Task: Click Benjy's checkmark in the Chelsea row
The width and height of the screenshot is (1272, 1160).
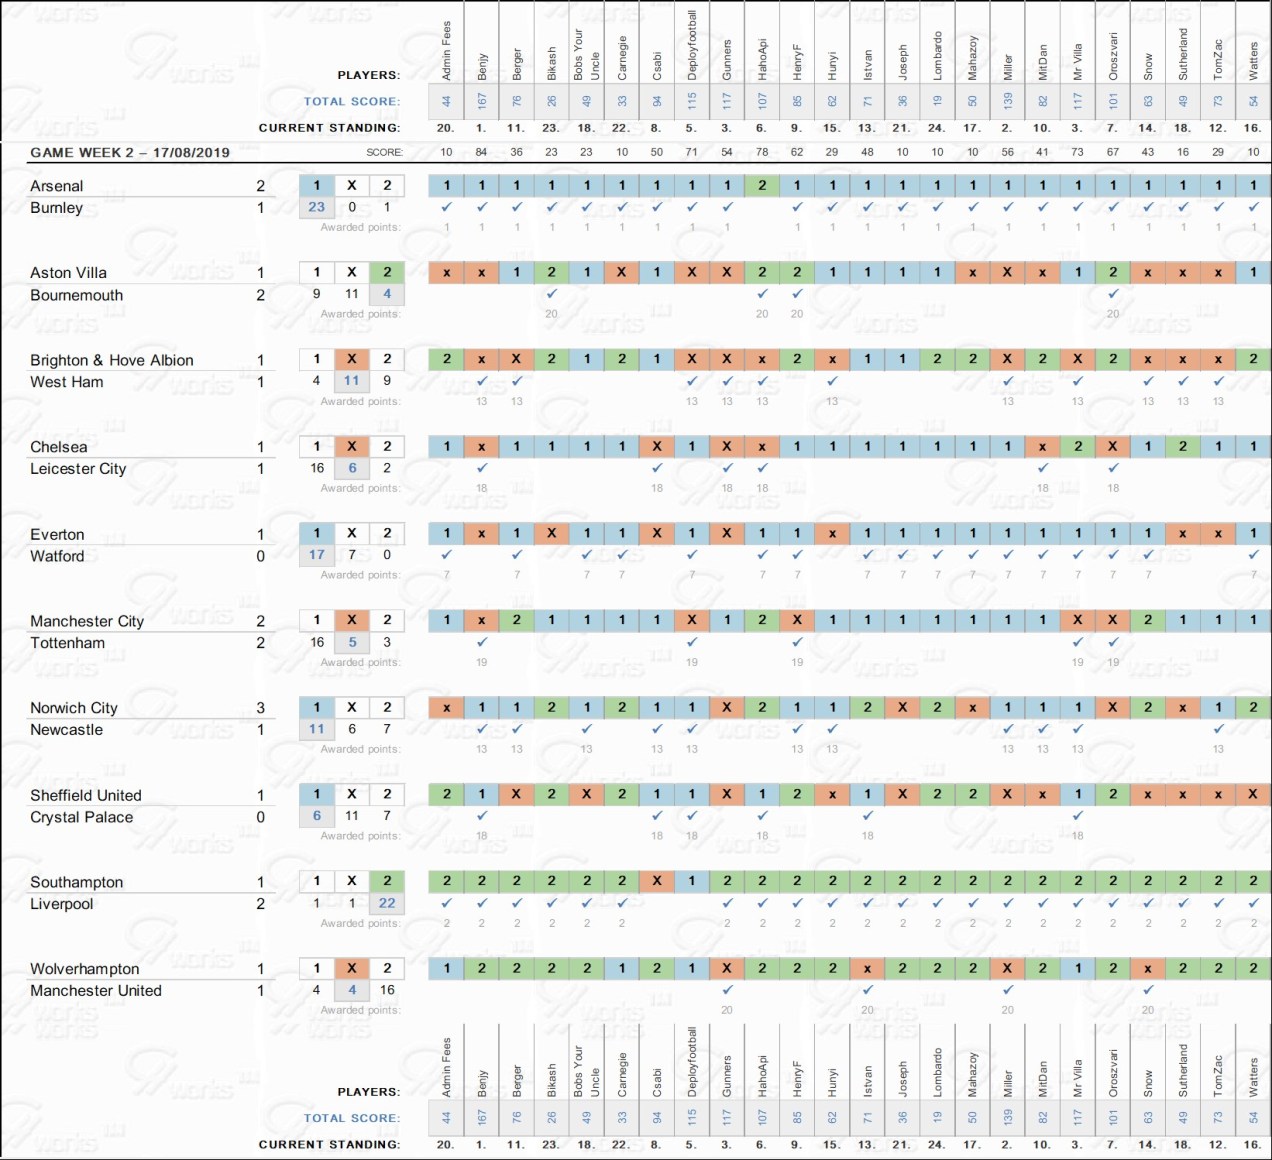Action: [x=482, y=468]
